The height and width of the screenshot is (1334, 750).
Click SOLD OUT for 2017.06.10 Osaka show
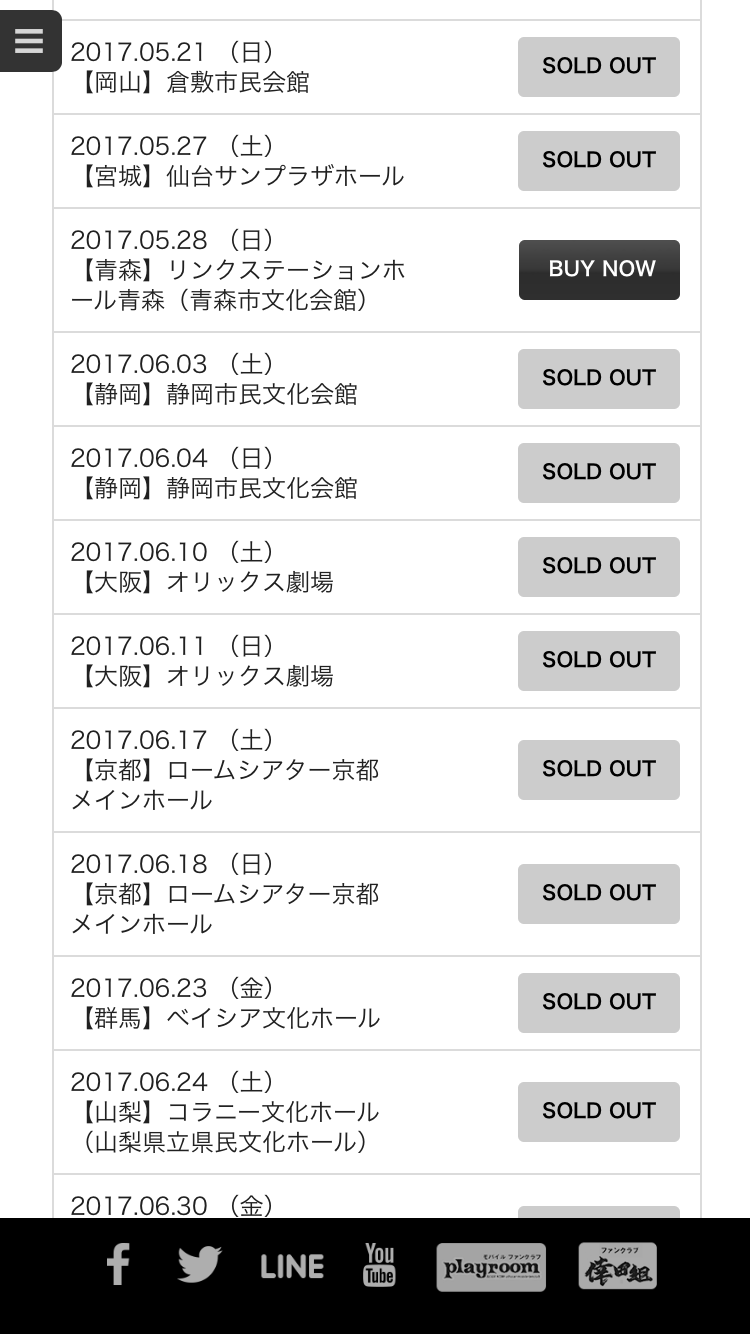[x=599, y=567]
